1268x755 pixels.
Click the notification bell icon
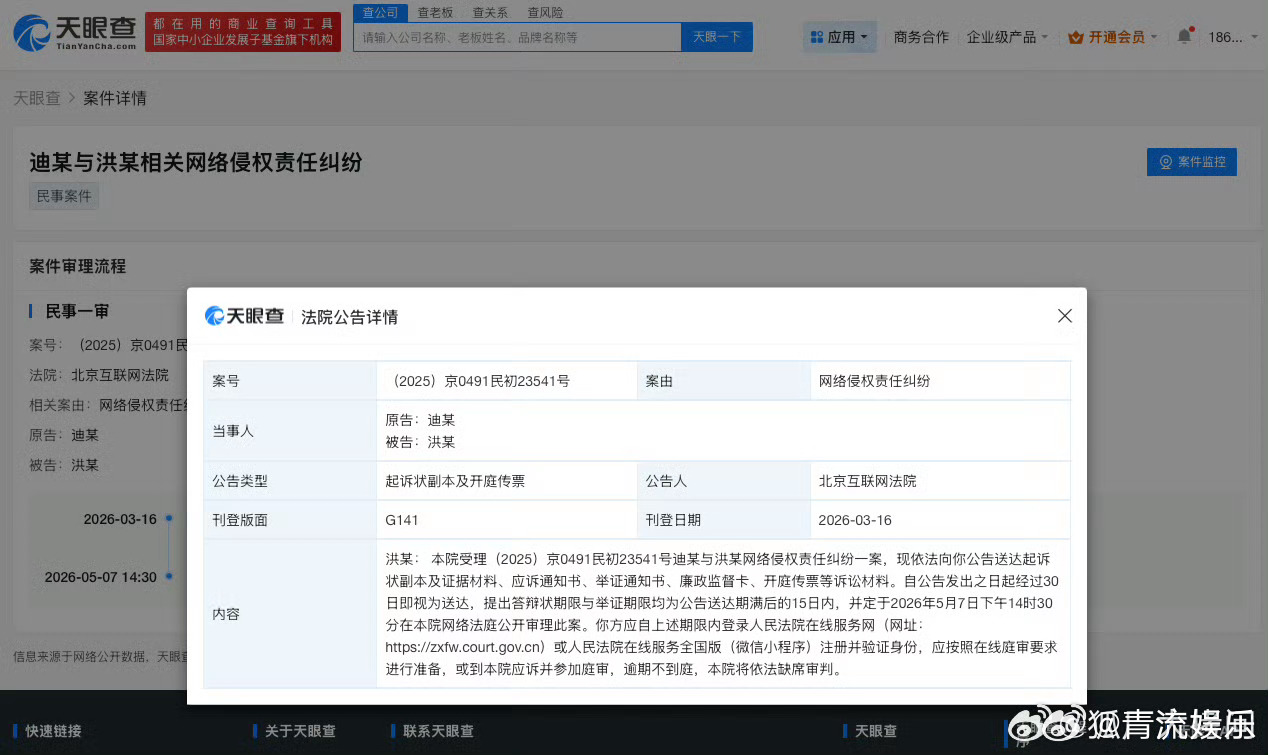coord(1185,33)
